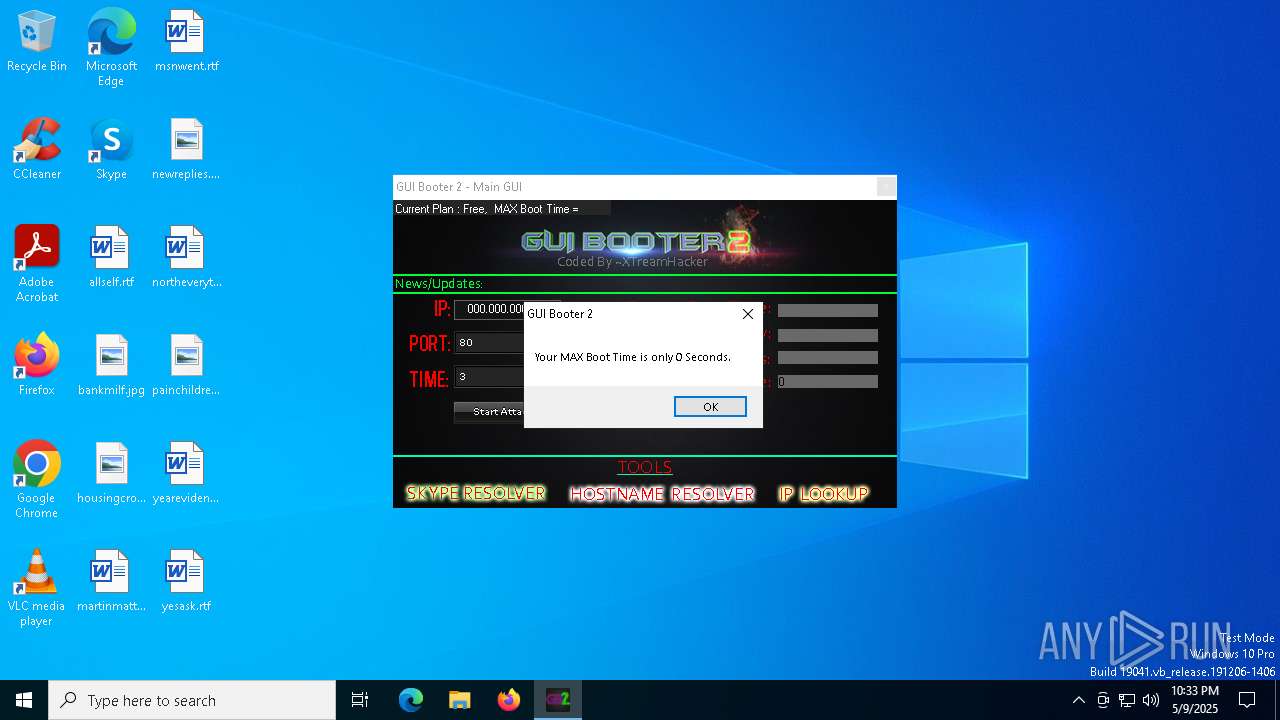The width and height of the screenshot is (1280, 720).
Task: Select the Adobe Acrobat desktop shortcut
Action: 37,264
